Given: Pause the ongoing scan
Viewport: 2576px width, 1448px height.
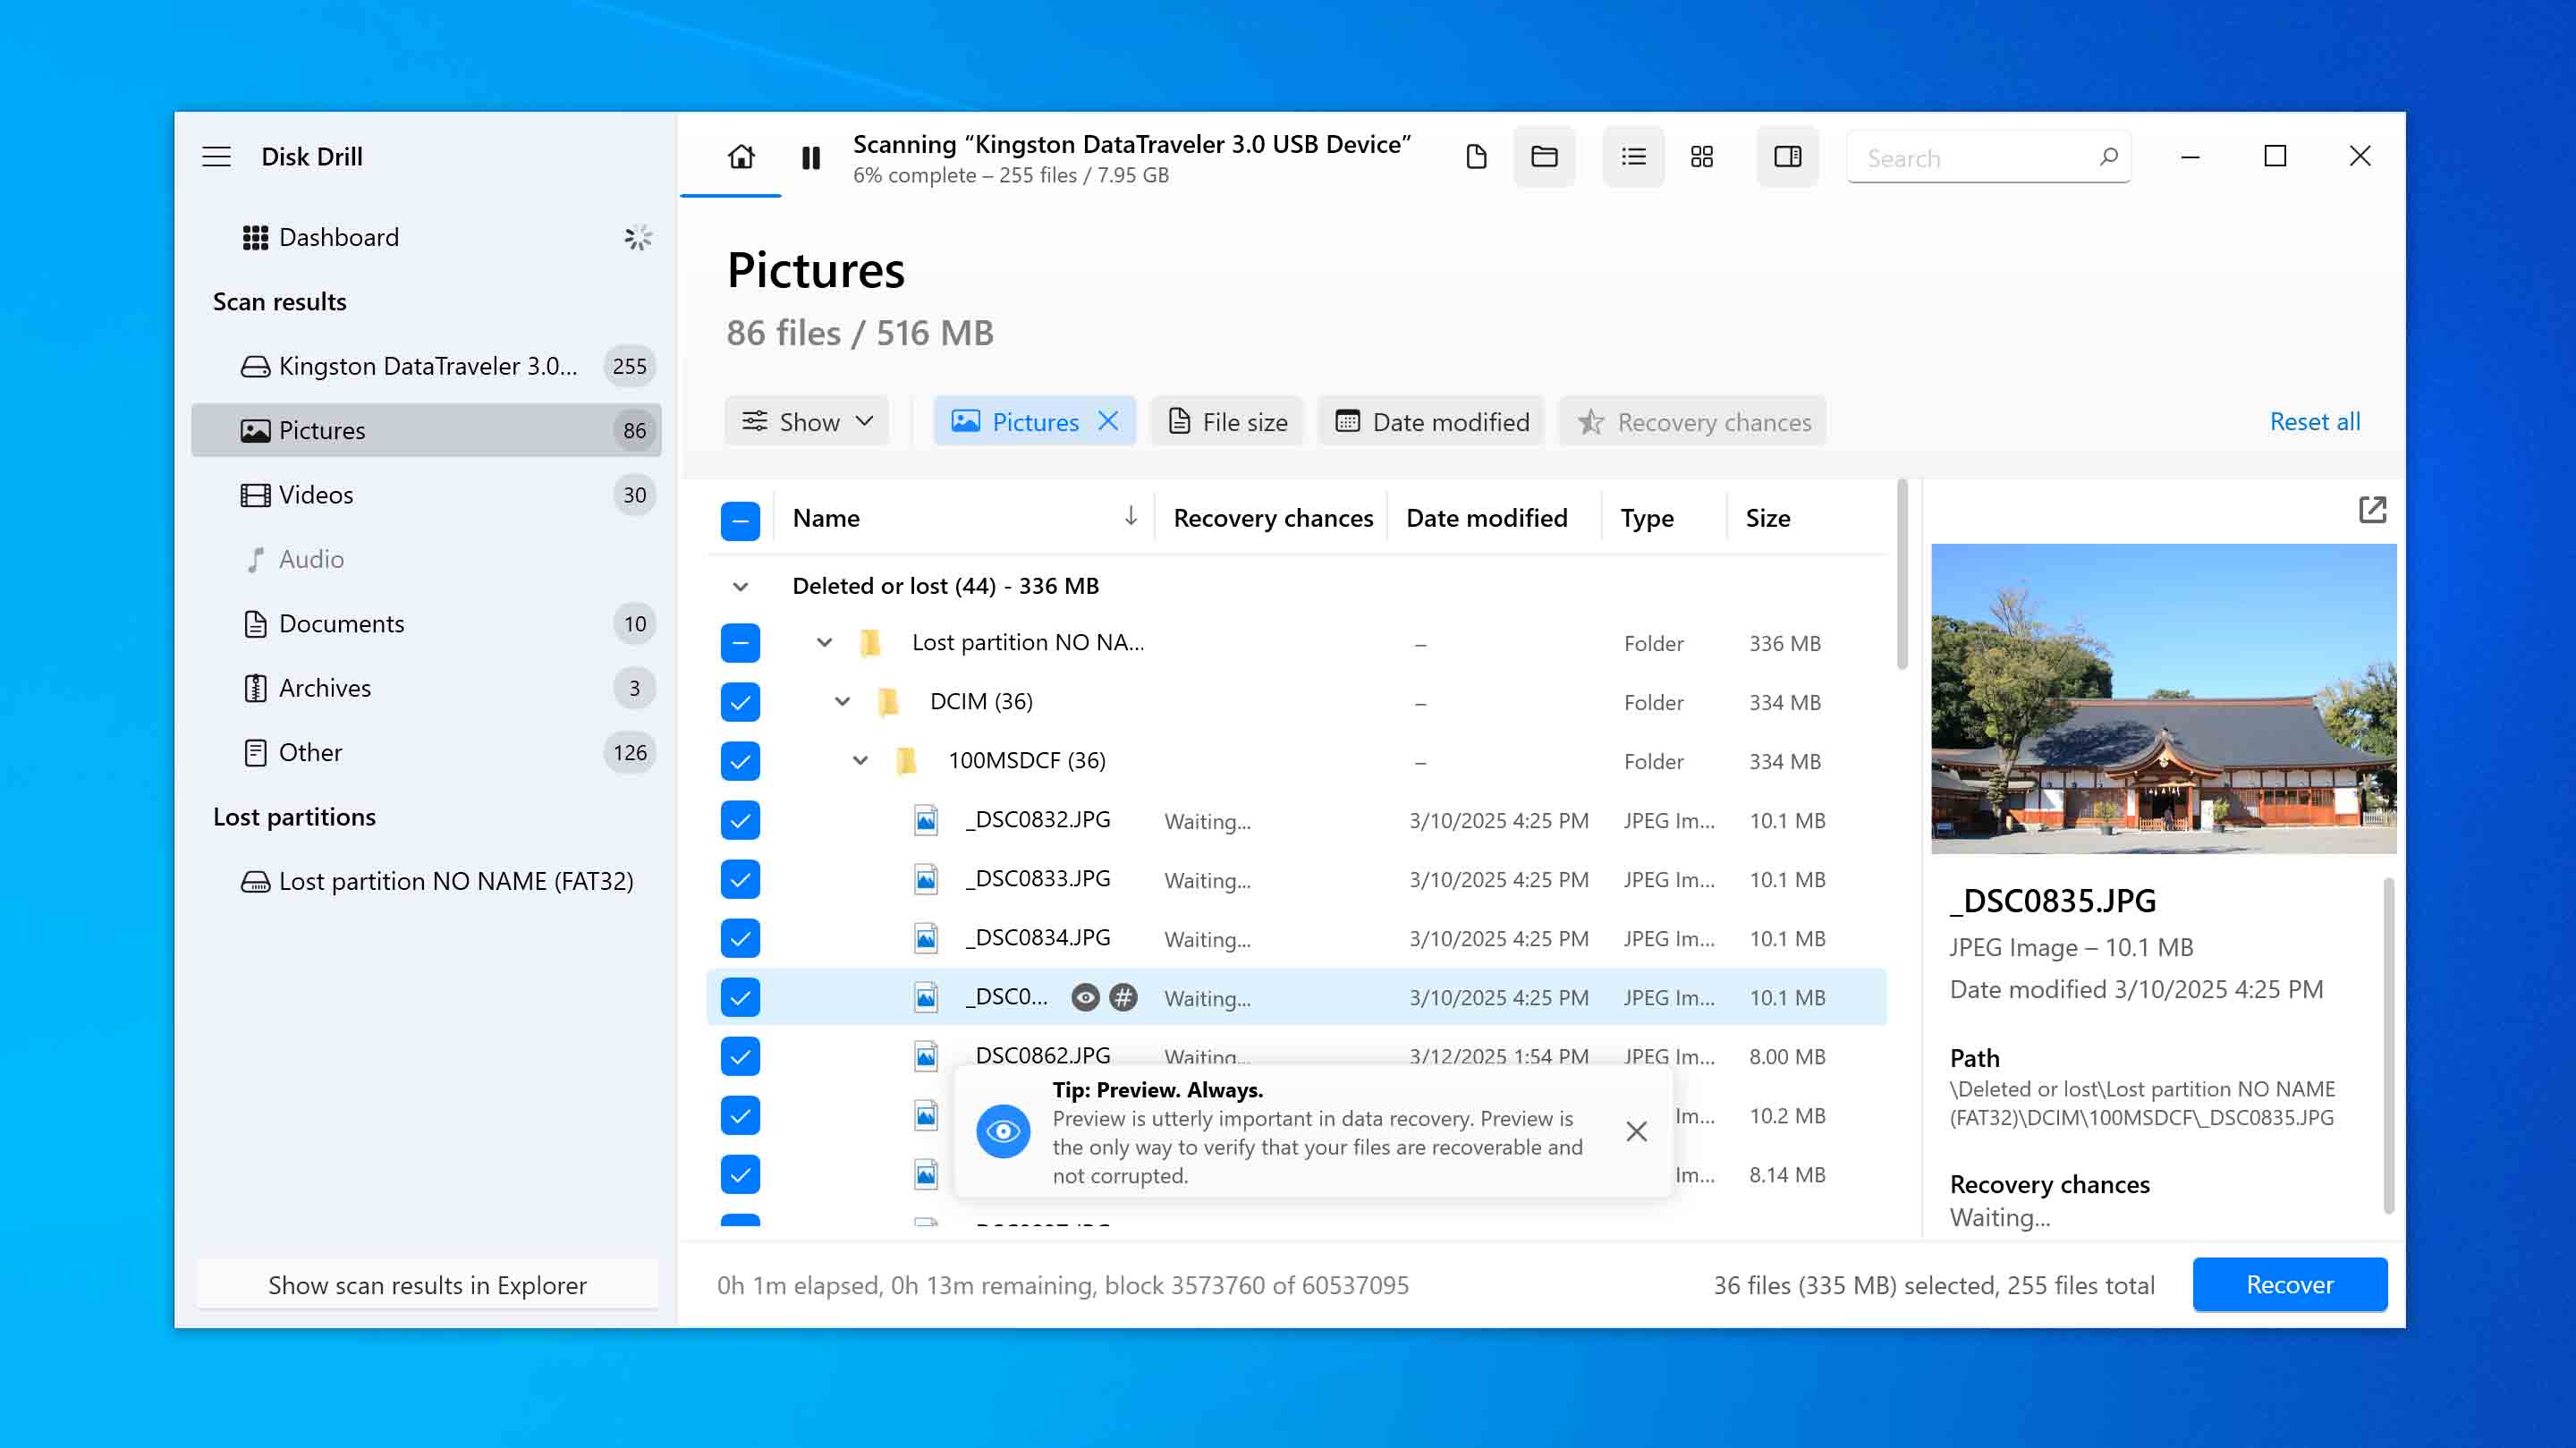Looking at the screenshot, I should click(810, 157).
